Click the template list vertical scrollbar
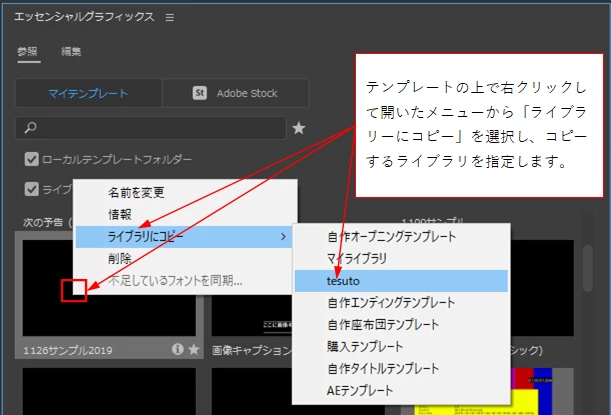 [588, 268]
